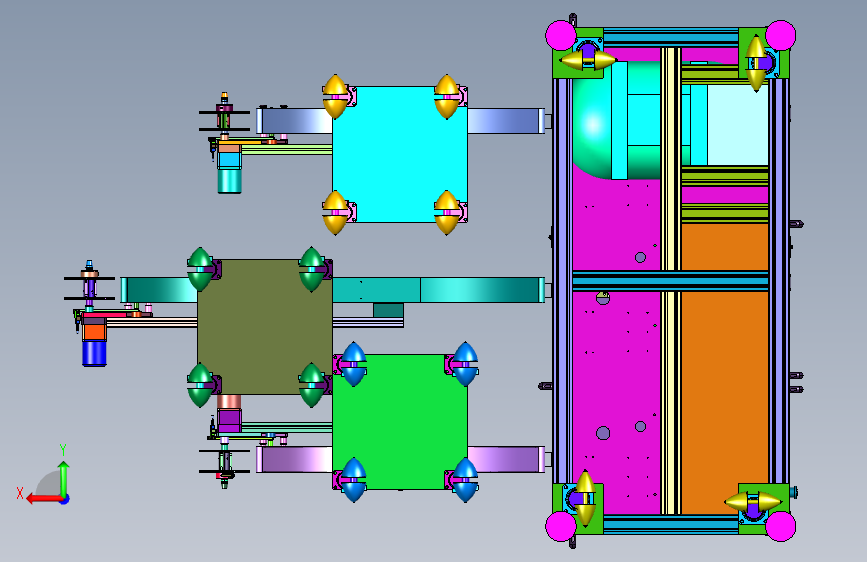Select the lower orange panel in the frame
This screenshot has width=867, height=562.
[724, 403]
